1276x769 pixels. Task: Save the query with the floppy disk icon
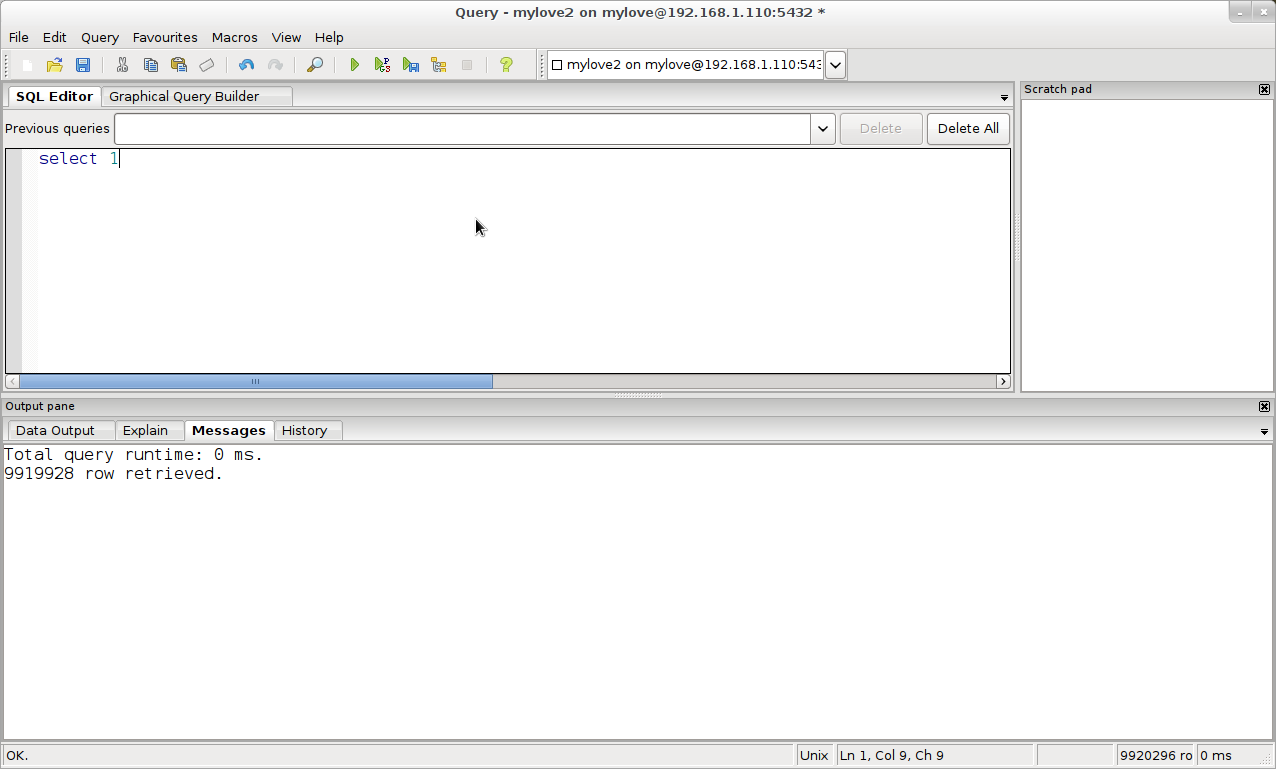[x=83, y=65]
